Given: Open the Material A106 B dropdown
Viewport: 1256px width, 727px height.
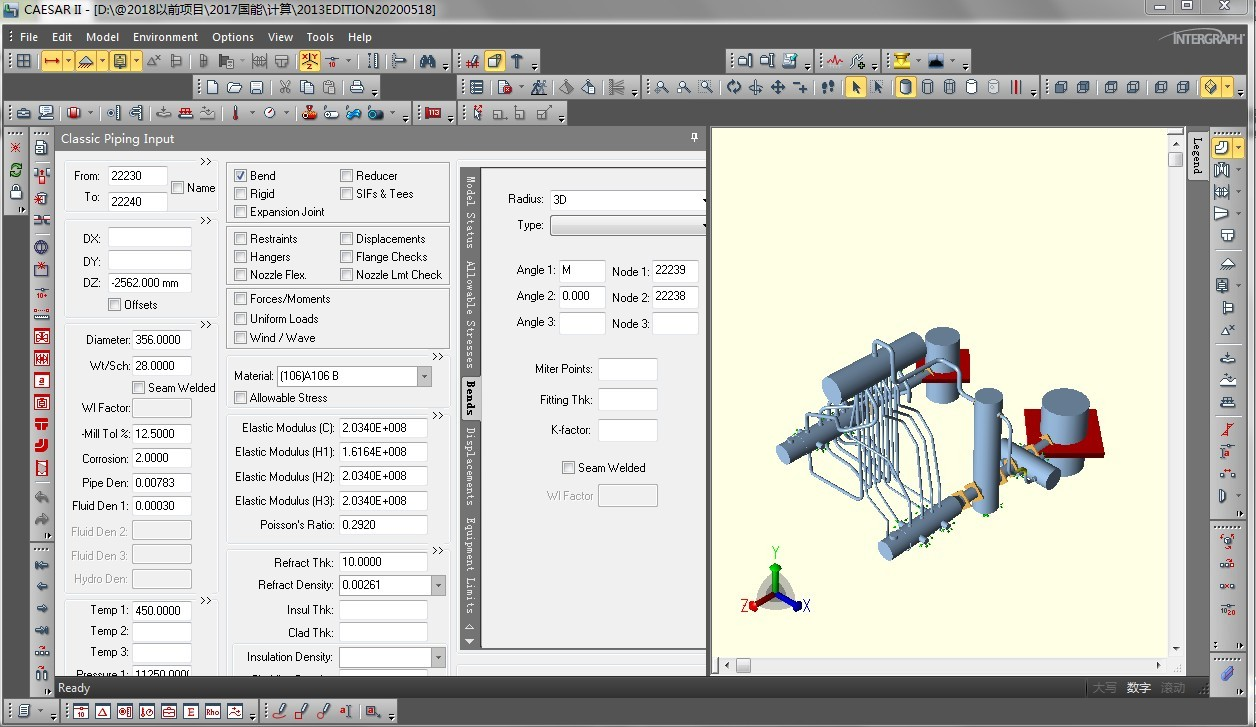Looking at the screenshot, I should (x=424, y=376).
